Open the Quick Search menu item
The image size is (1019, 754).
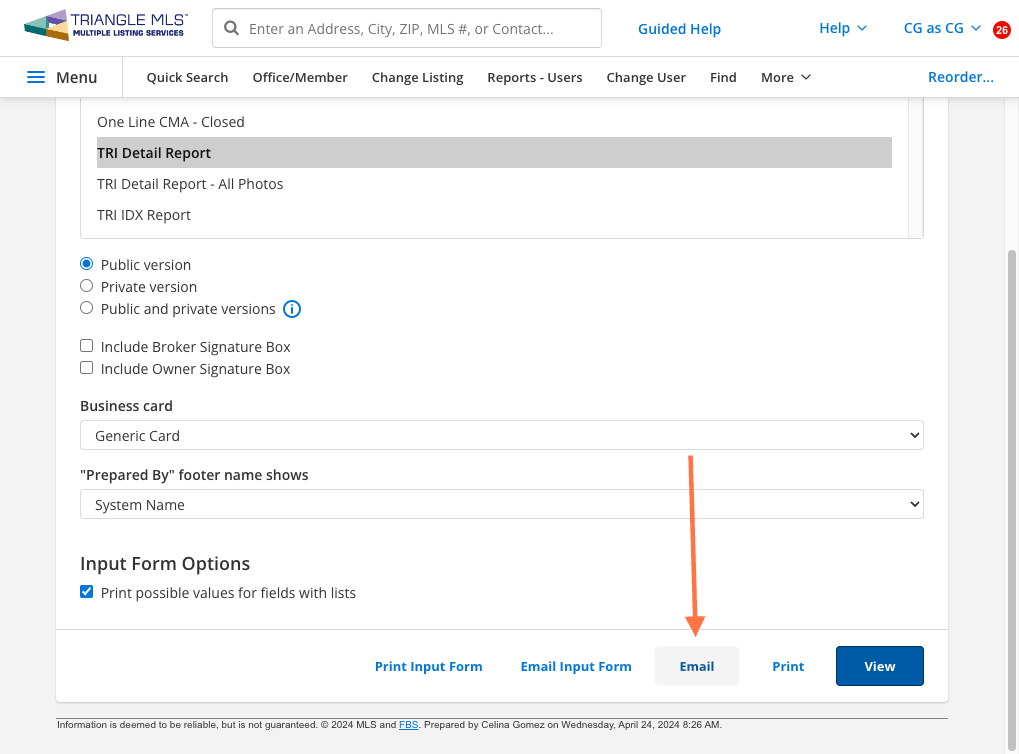pyautogui.click(x=187, y=77)
